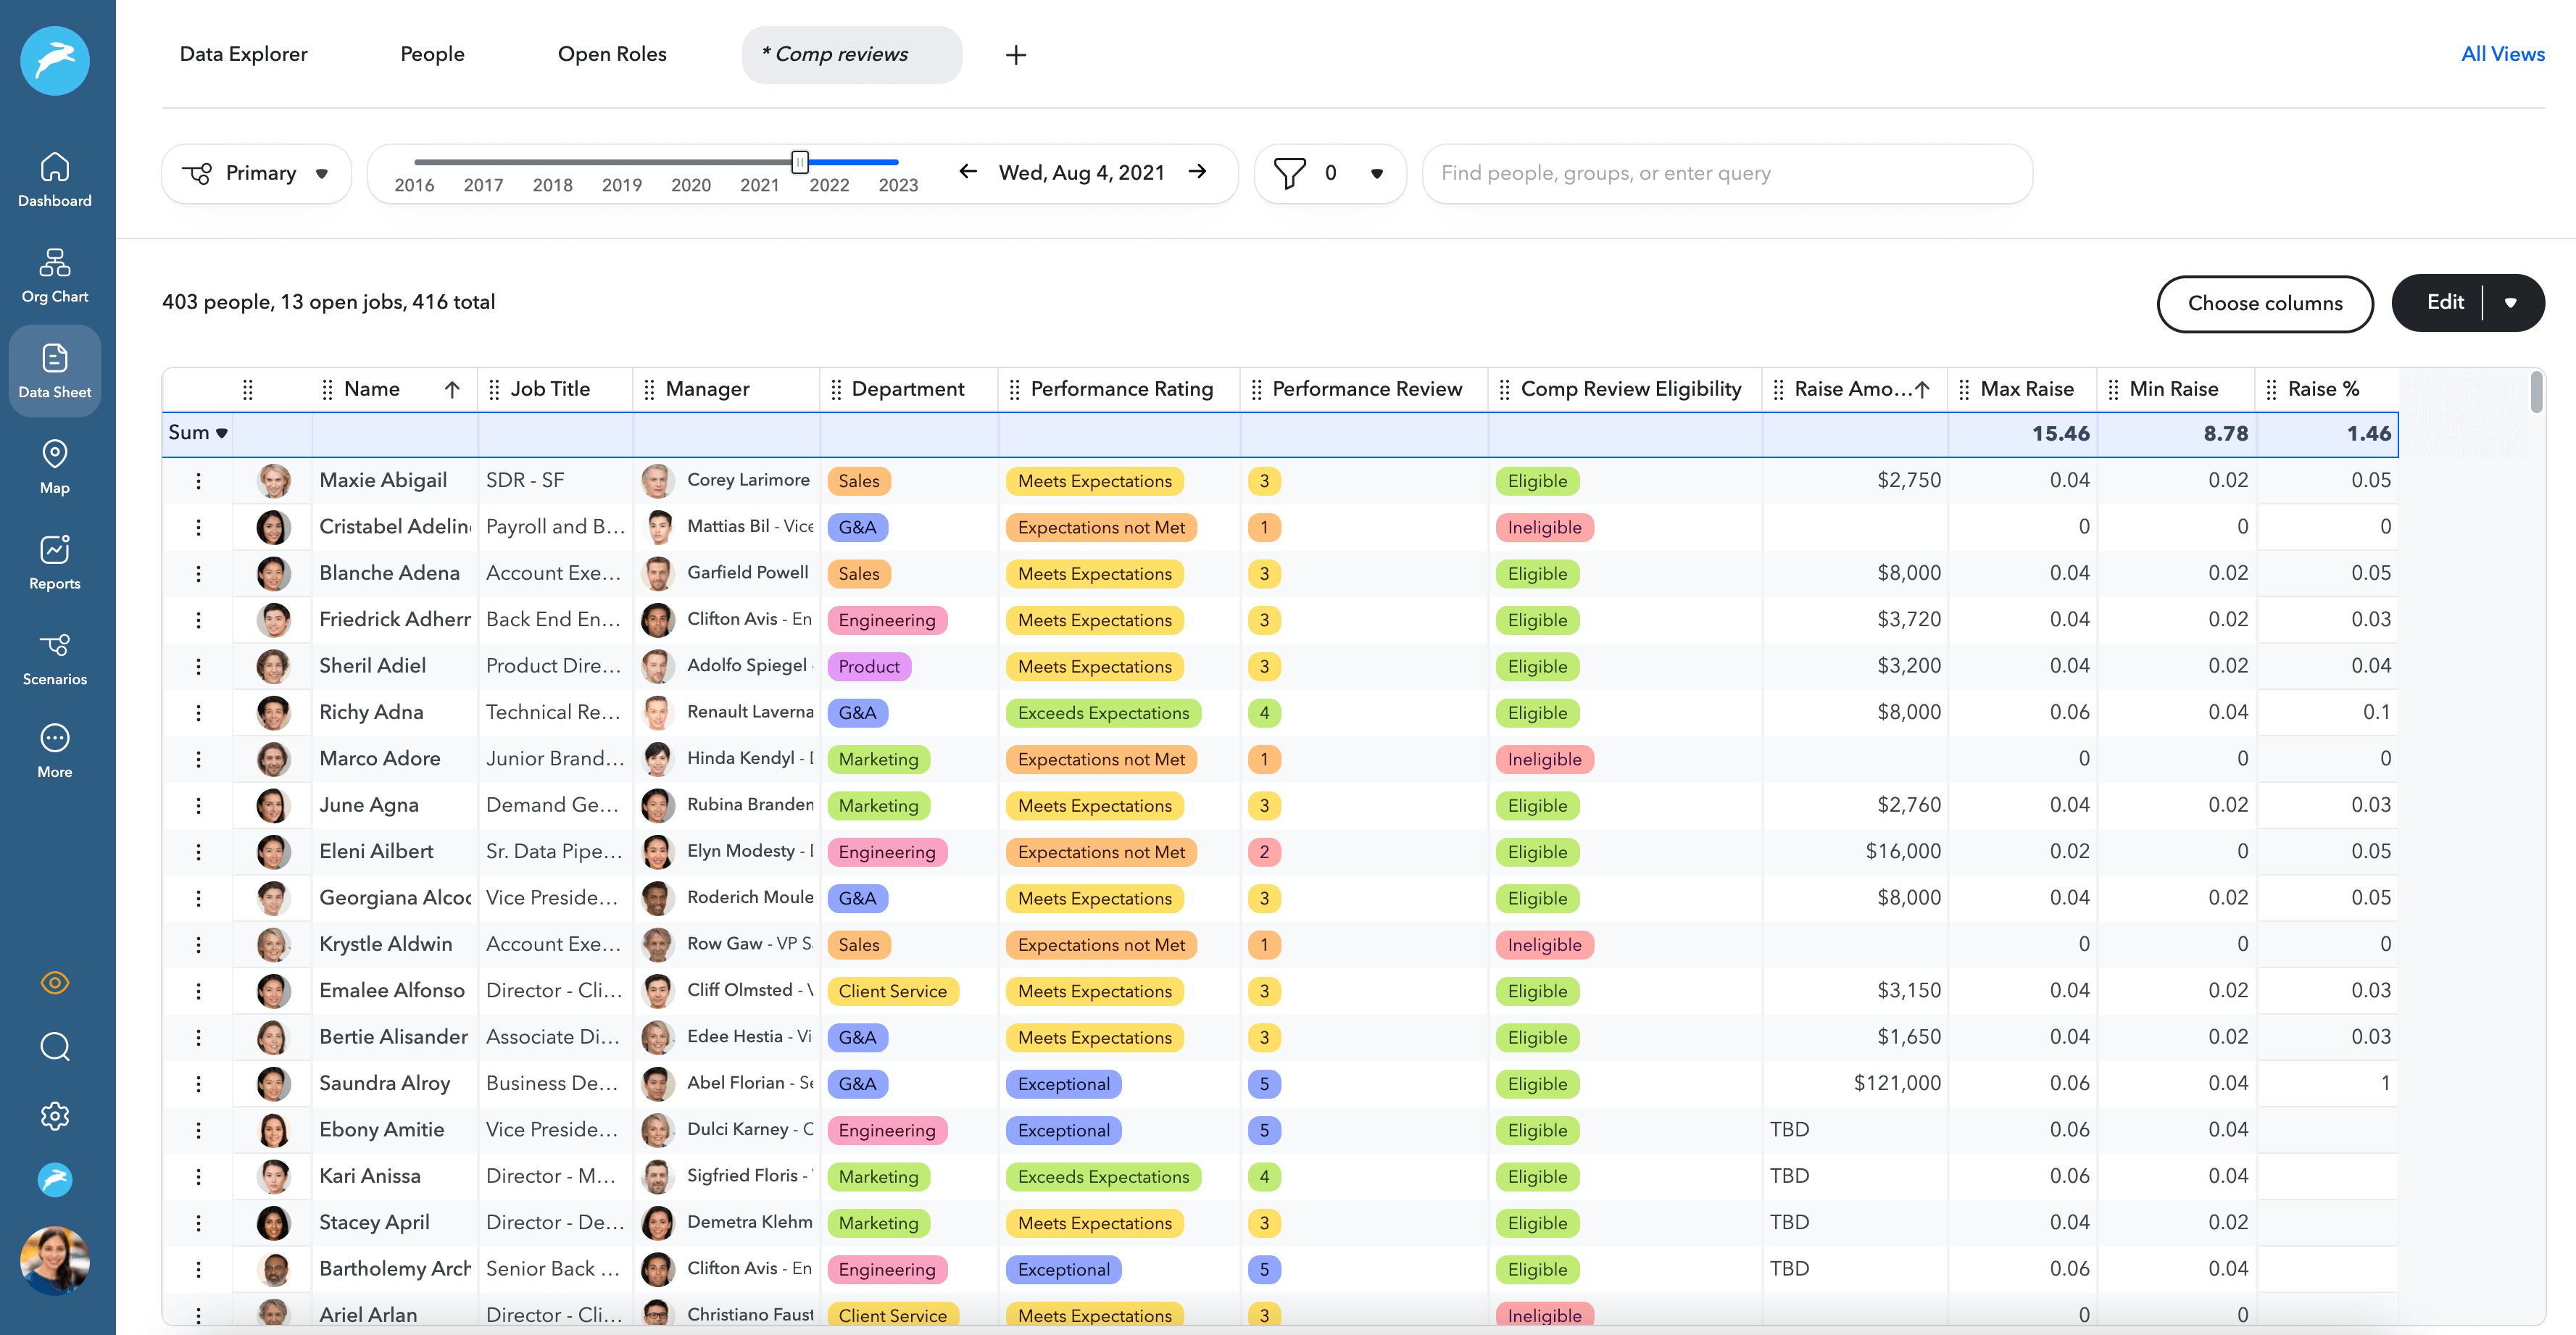
Task: Expand the Edit button dropdown arrow
Action: tap(2511, 303)
